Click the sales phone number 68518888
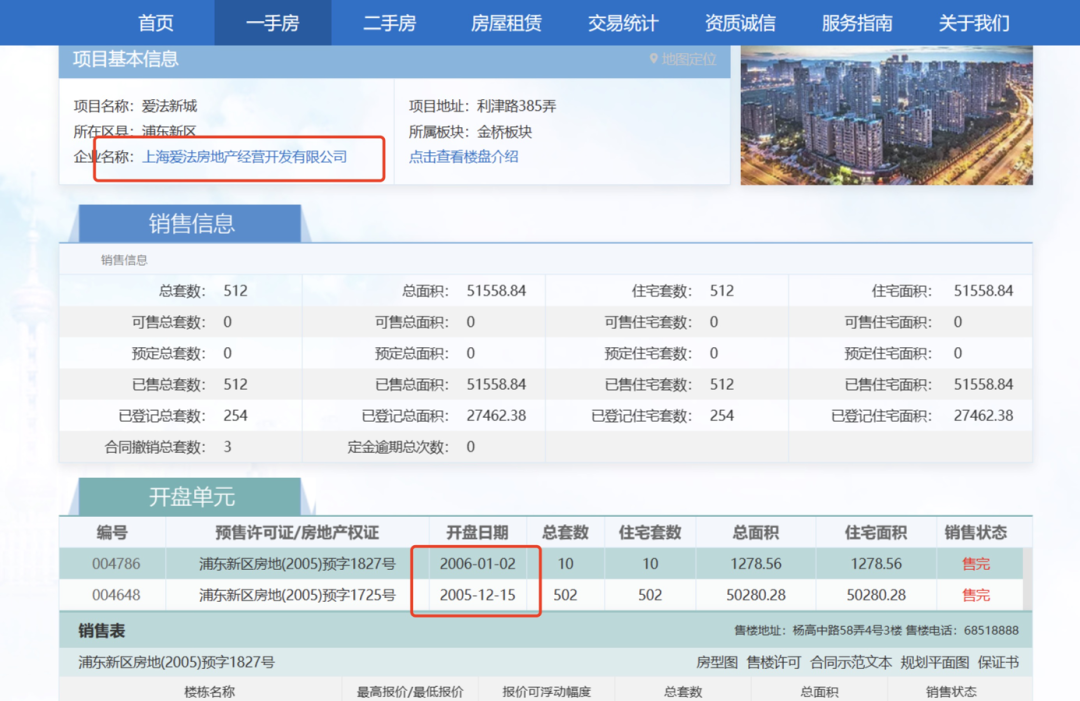Screen dimensions: 1080x701 (x=991, y=631)
